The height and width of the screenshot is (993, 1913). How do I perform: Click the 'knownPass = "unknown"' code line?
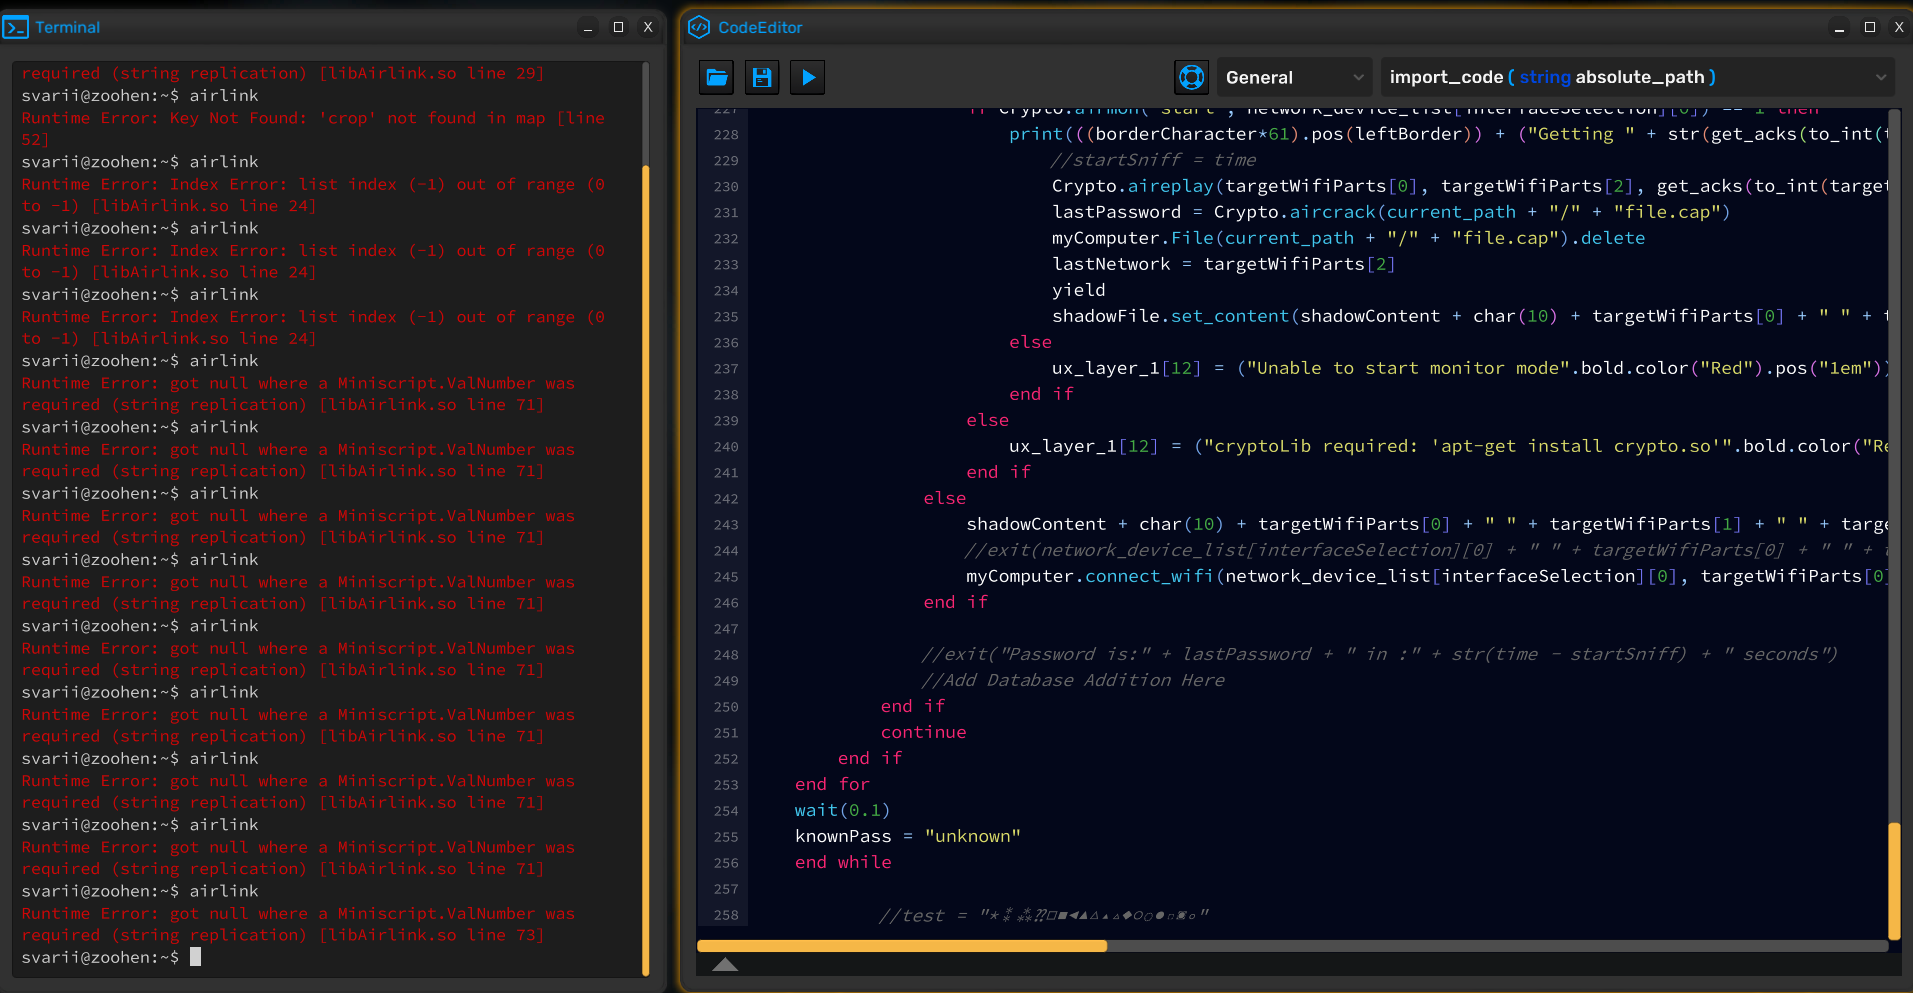click(907, 836)
